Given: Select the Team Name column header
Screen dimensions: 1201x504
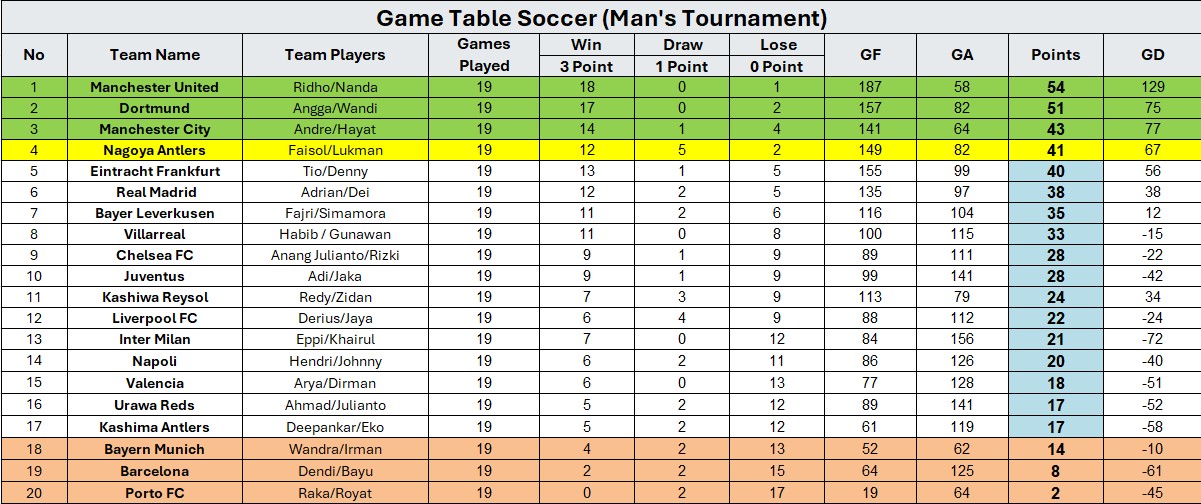Looking at the screenshot, I should (x=155, y=55).
